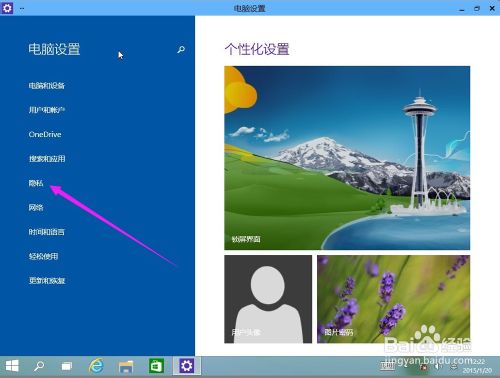The image size is (500, 378).
Task: Select 轻松使用 ease of access
Action: [x=43, y=256]
